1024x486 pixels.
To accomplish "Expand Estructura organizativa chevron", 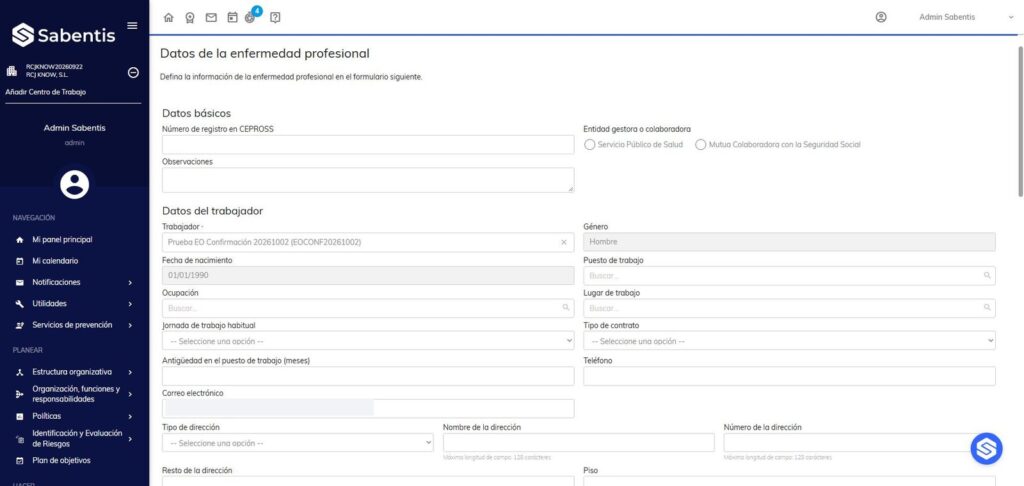I will (x=130, y=372).
